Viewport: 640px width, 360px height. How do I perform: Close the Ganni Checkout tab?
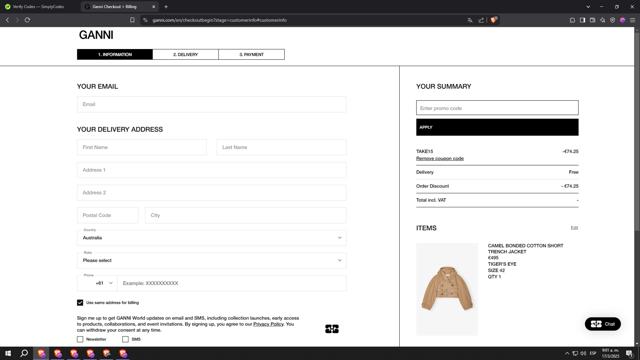pyautogui.click(x=153, y=7)
